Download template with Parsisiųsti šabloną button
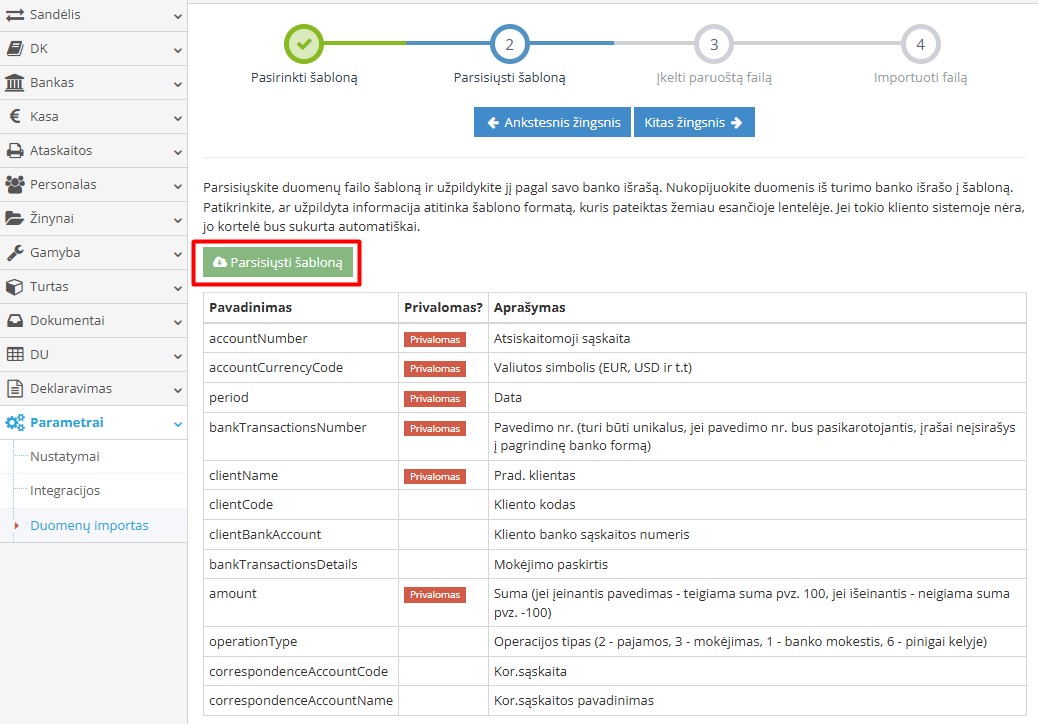 pos(277,263)
